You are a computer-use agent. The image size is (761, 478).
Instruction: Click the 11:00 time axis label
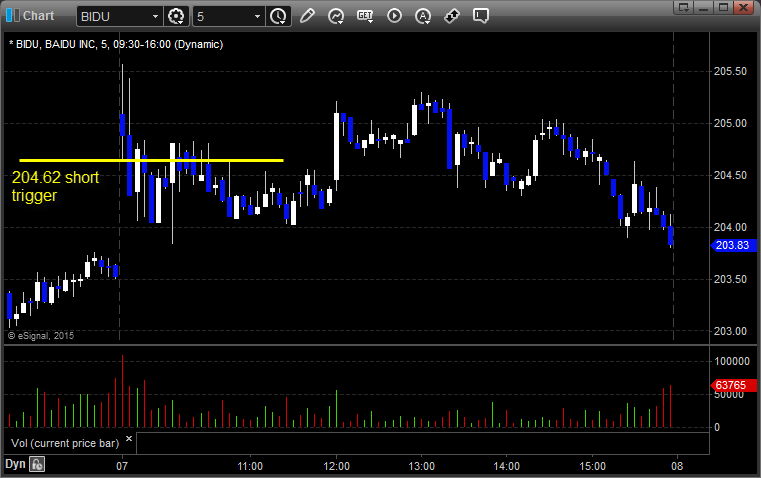pyautogui.click(x=250, y=466)
